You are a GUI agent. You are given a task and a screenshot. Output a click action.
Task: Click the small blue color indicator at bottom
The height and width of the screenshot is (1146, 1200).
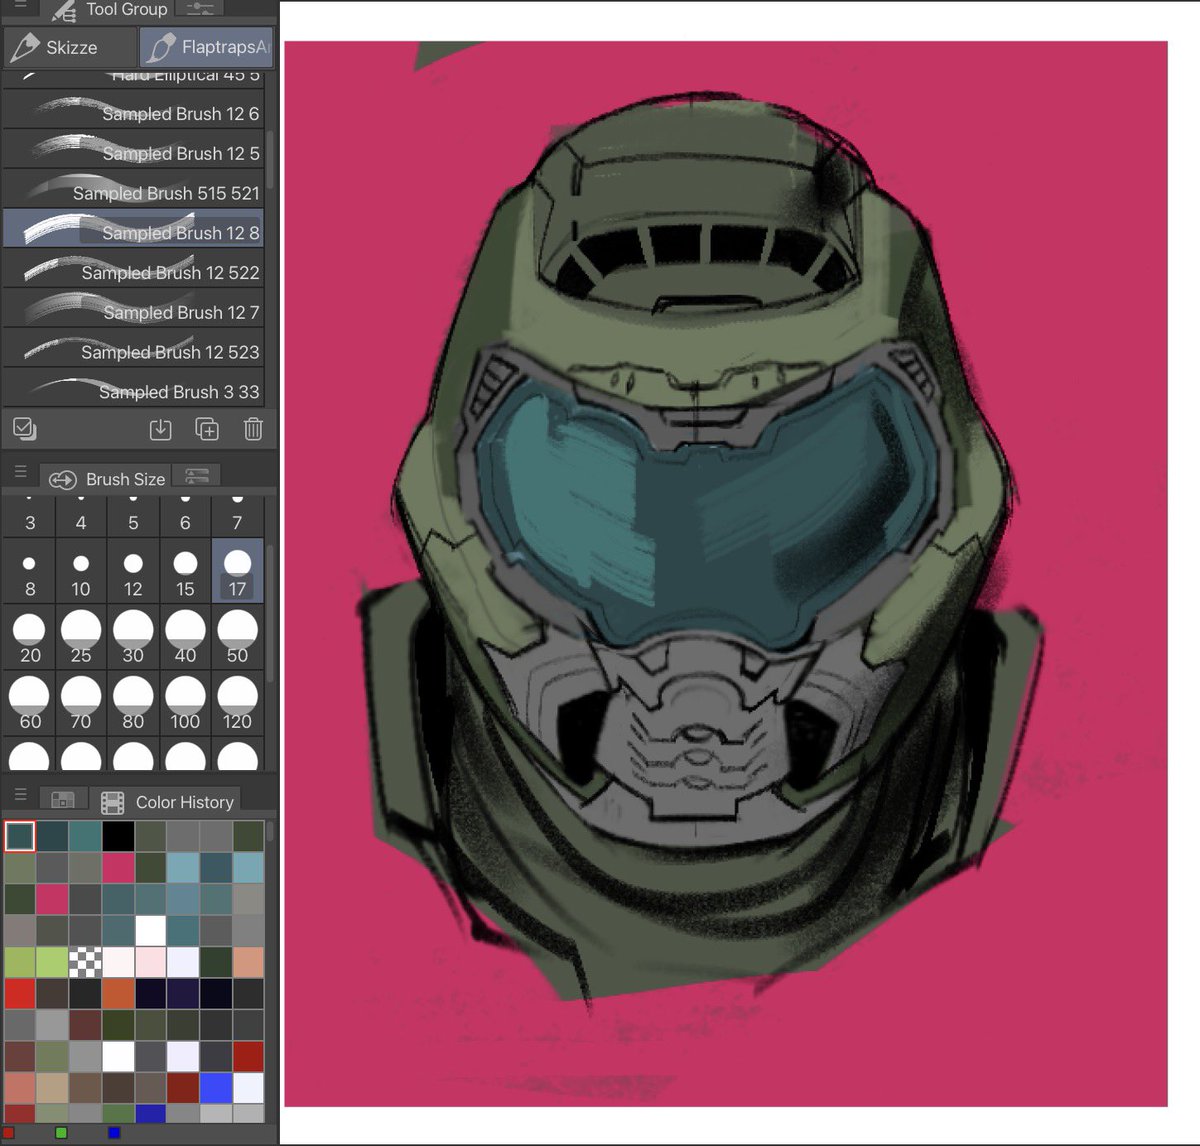point(114,1133)
